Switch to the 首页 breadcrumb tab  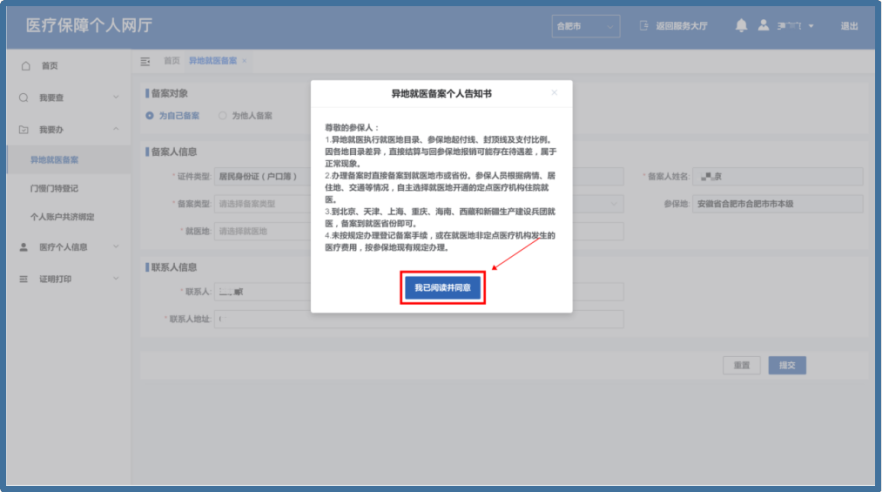coord(172,61)
